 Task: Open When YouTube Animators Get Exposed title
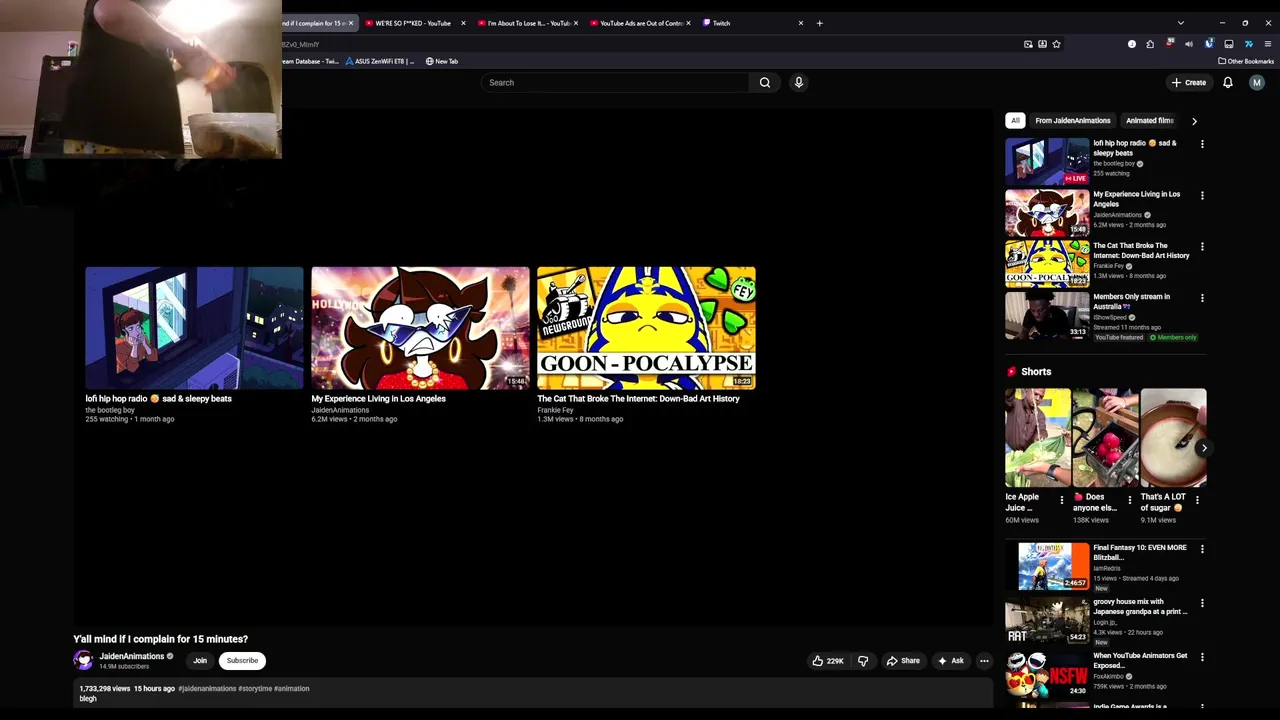point(1140,660)
